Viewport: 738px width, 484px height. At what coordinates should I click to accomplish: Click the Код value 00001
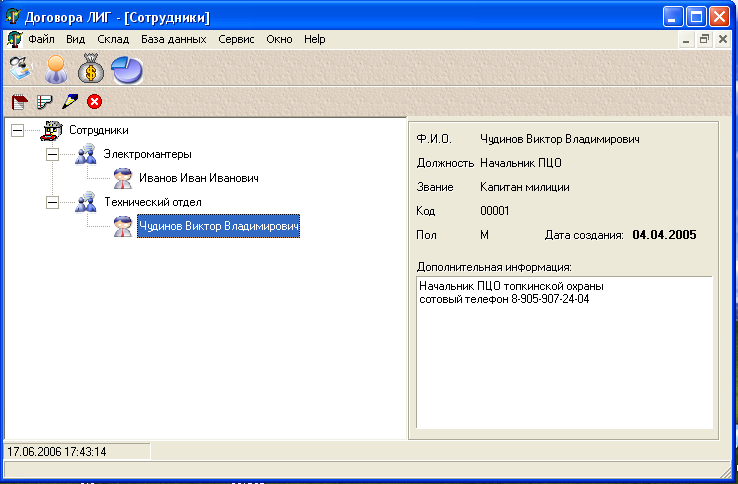[x=494, y=210]
